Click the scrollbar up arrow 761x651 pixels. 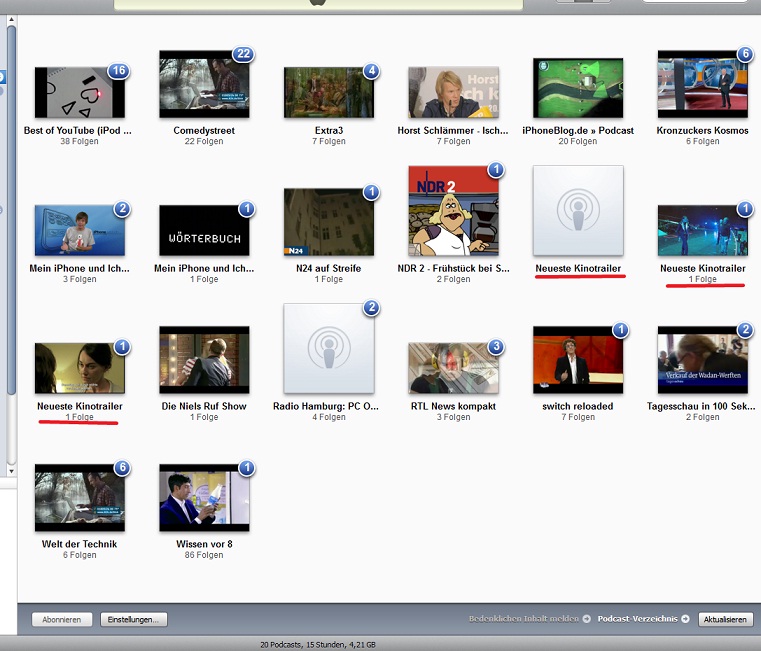tap(12, 20)
